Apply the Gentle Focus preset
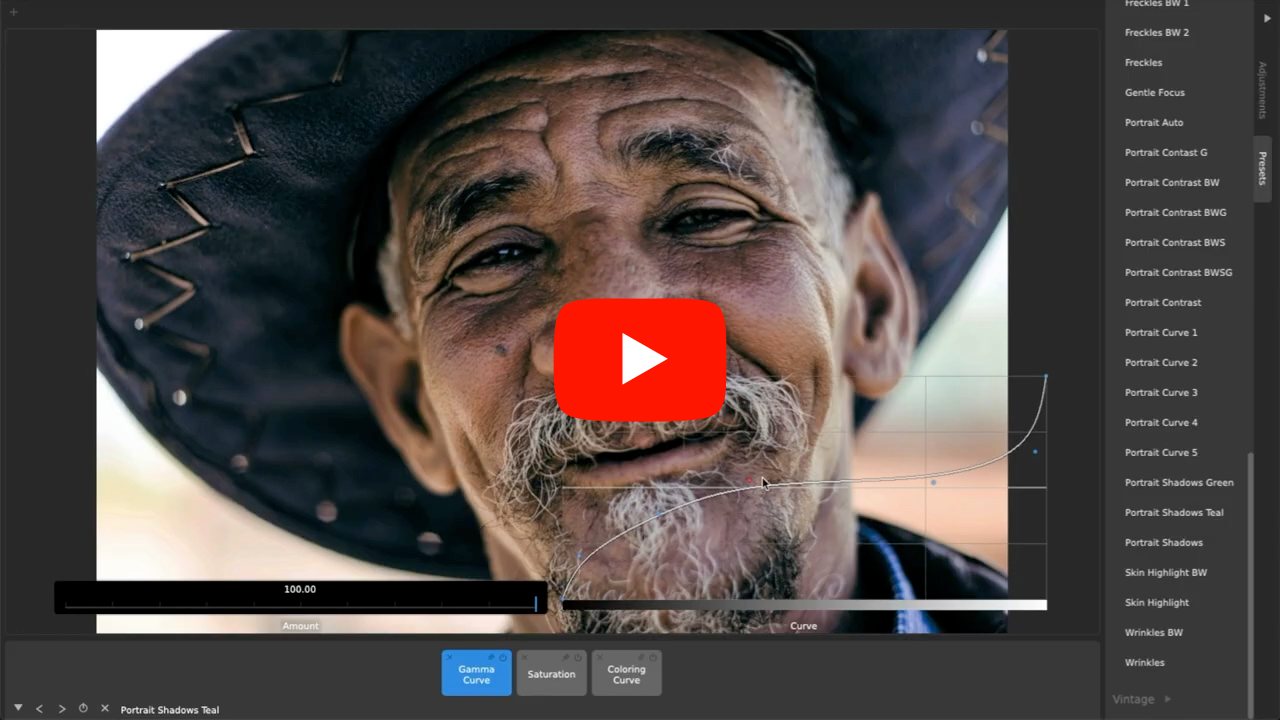 [x=1155, y=93]
